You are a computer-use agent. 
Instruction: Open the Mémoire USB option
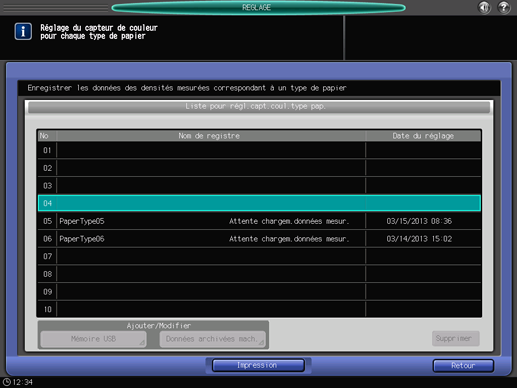(x=93, y=339)
